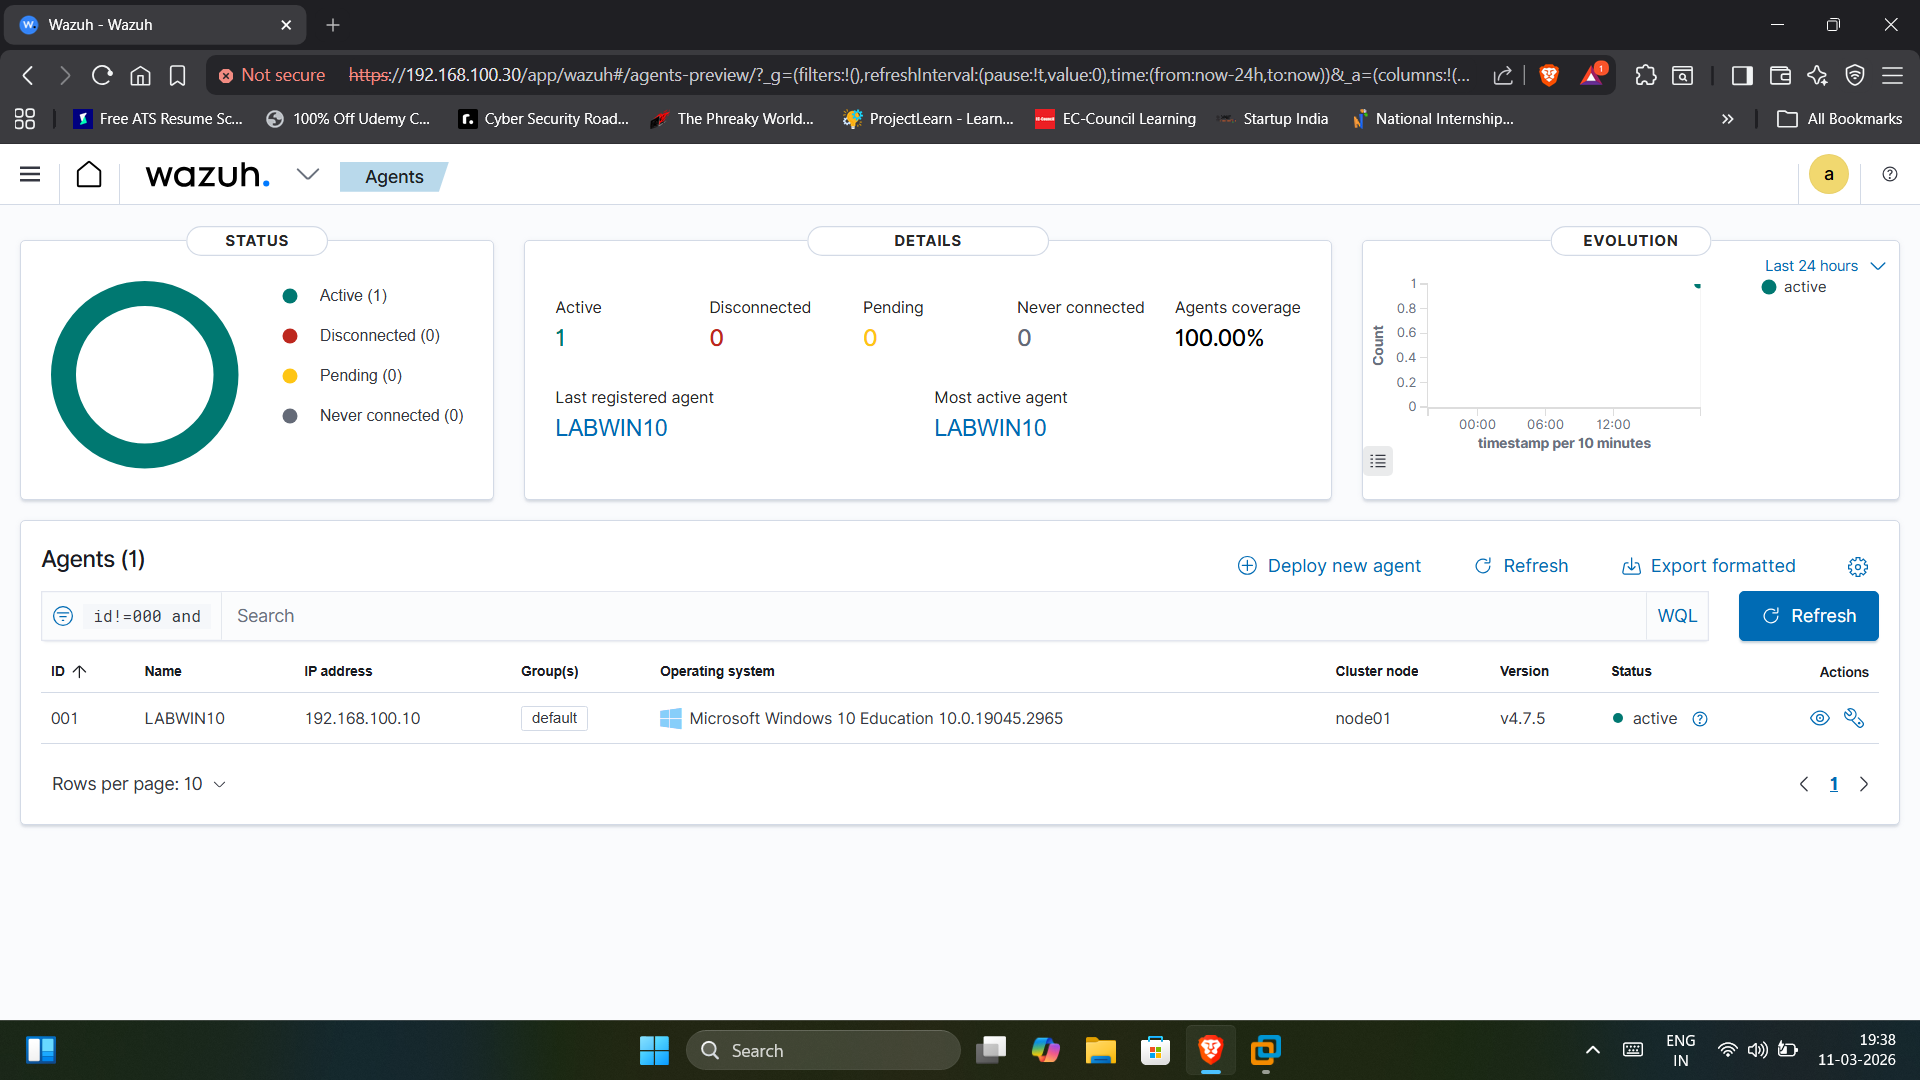
Task: Click the status info icon next to active
Action: click(1700, 719)
